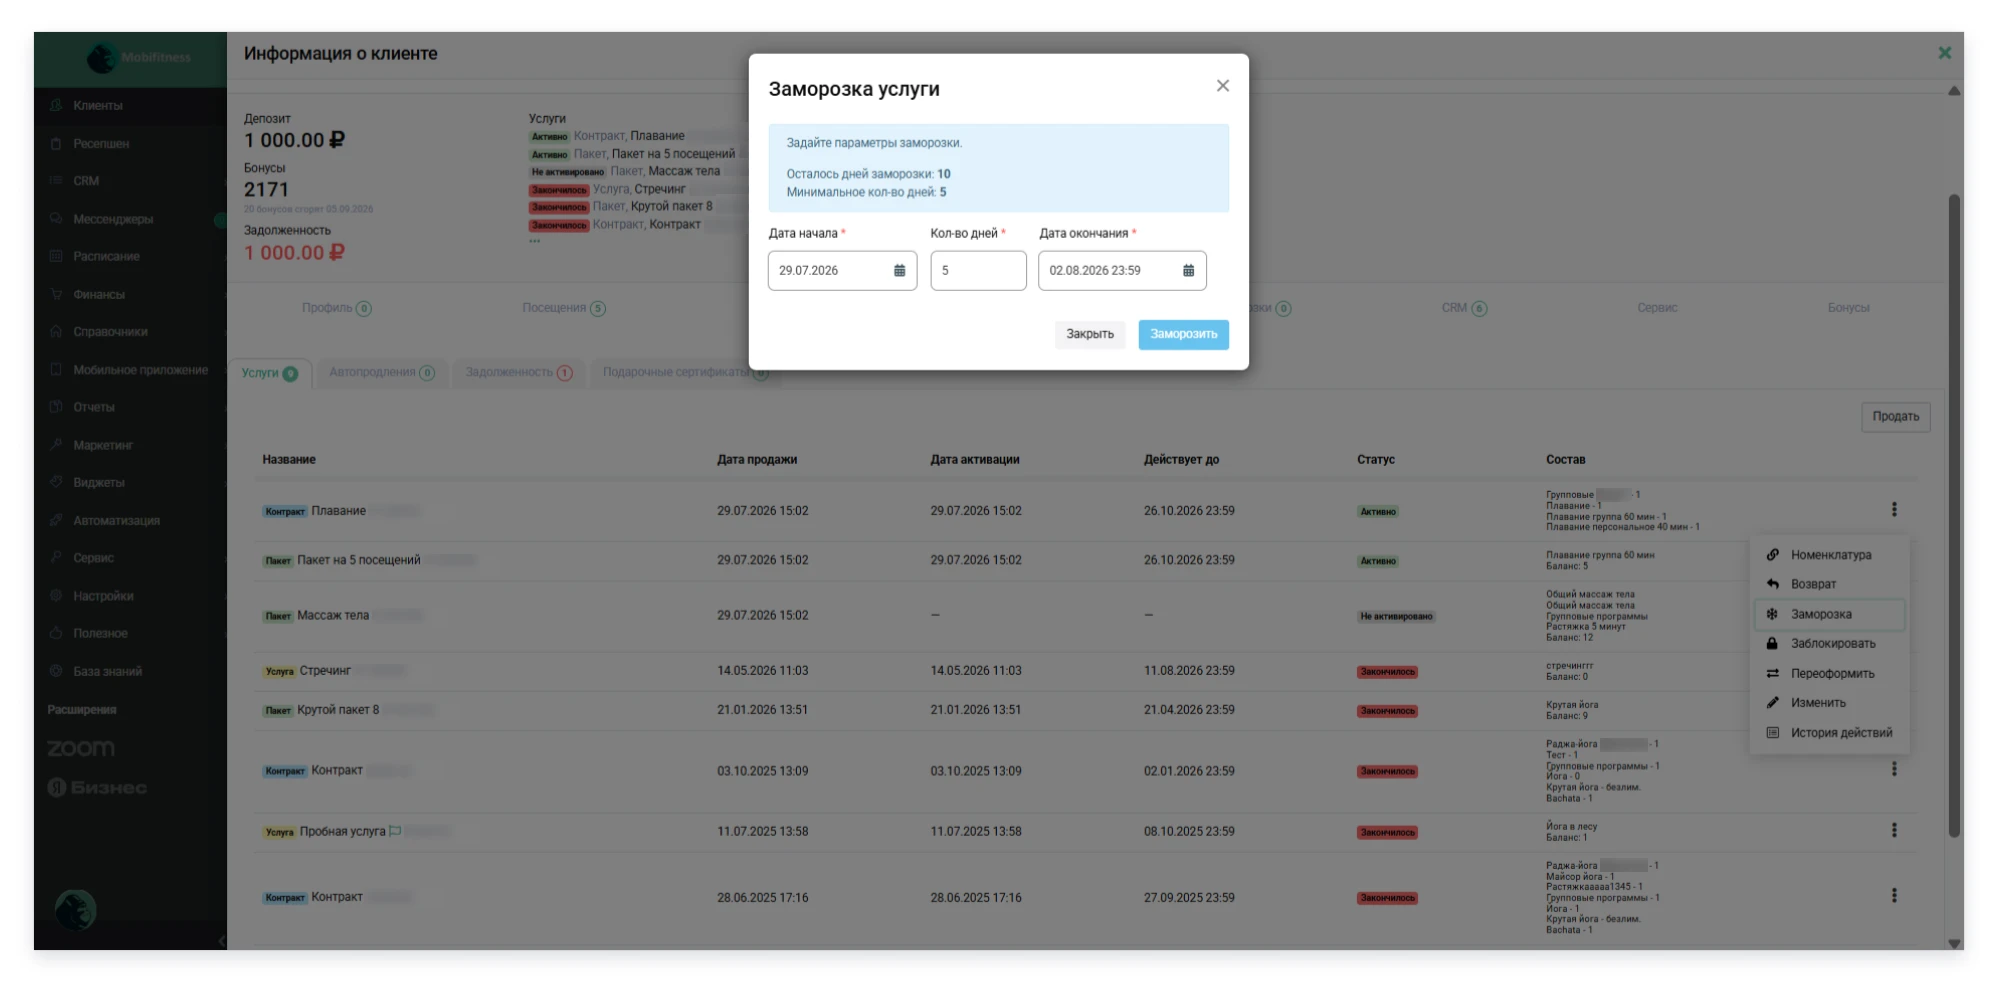2000x982 pixels.
Task: Open База знаний in the sidebar
Action: pyautogui.click(x=130, y=672)
